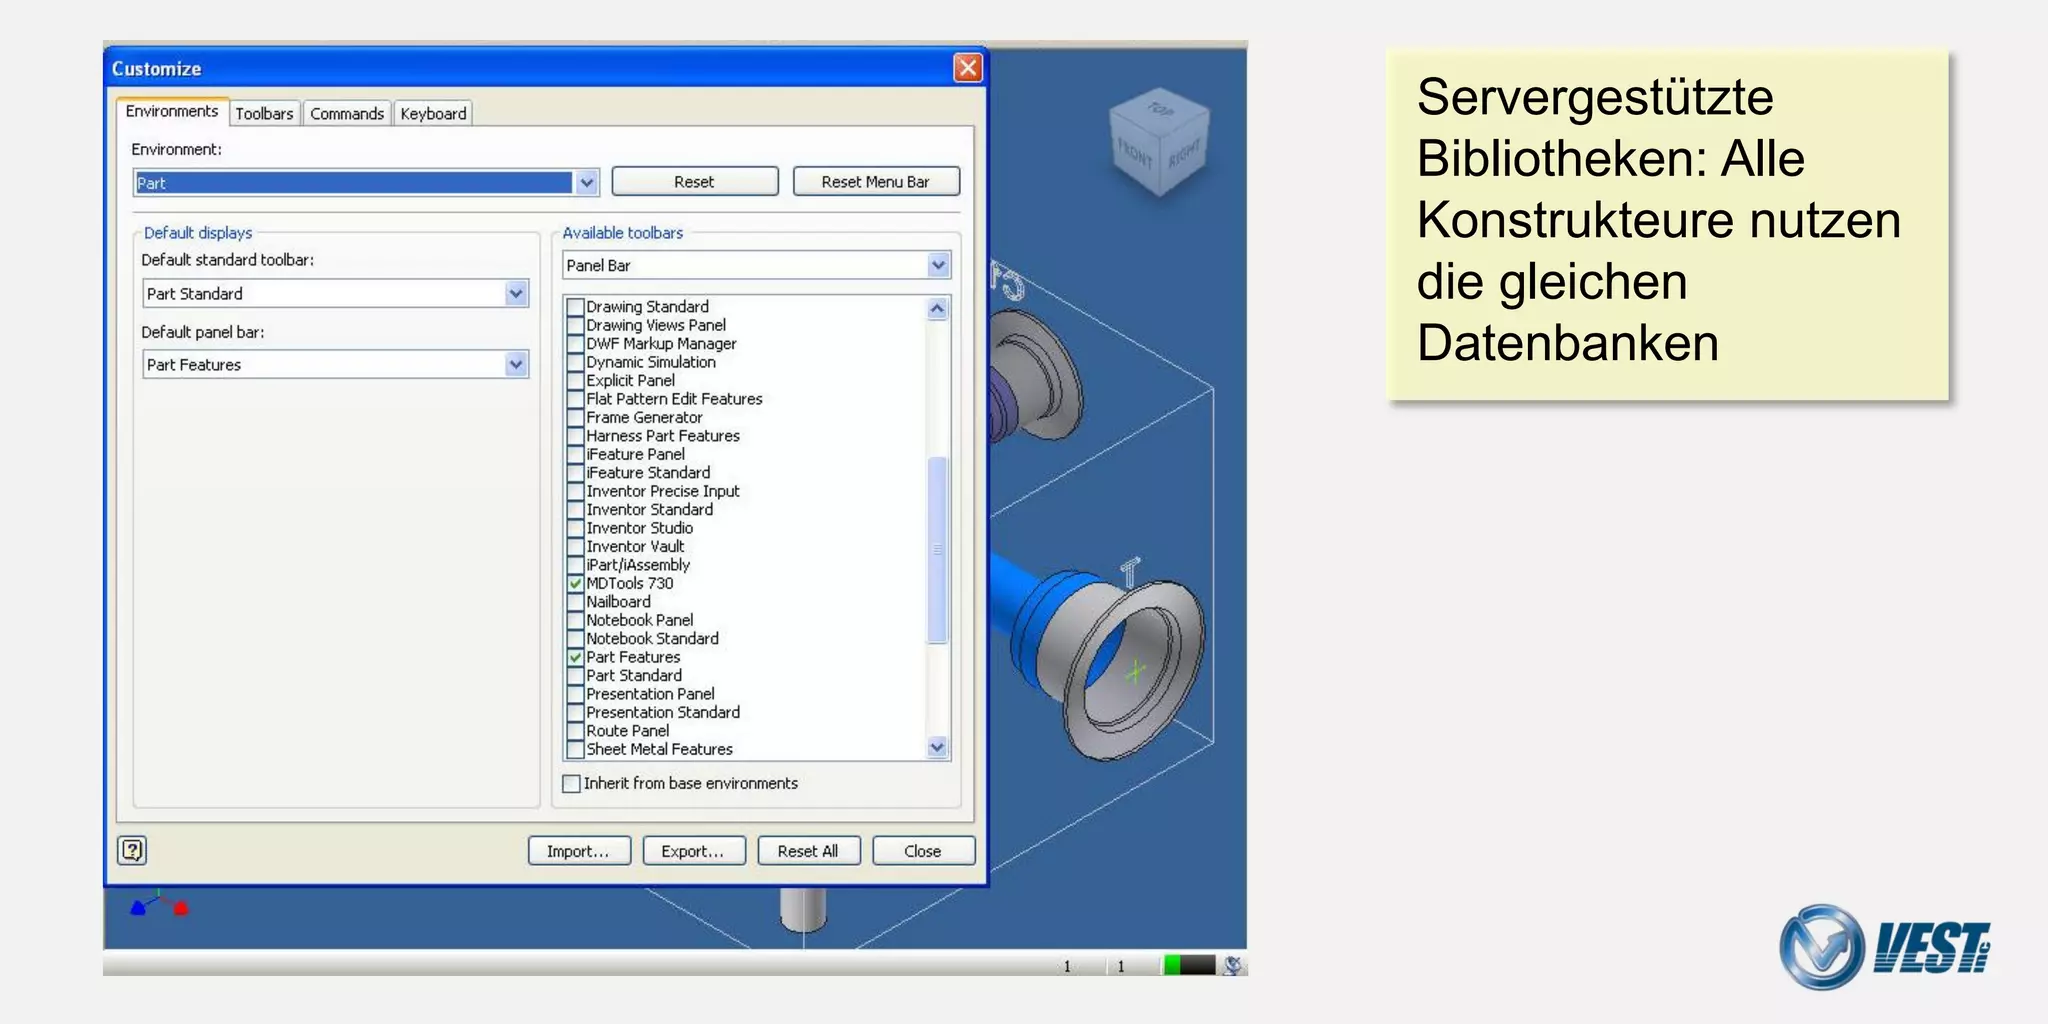The width and height of the screenshot is (2048, 1024).
Task: Enable Inherit from base environments
Action: click(x=571, y=783)
